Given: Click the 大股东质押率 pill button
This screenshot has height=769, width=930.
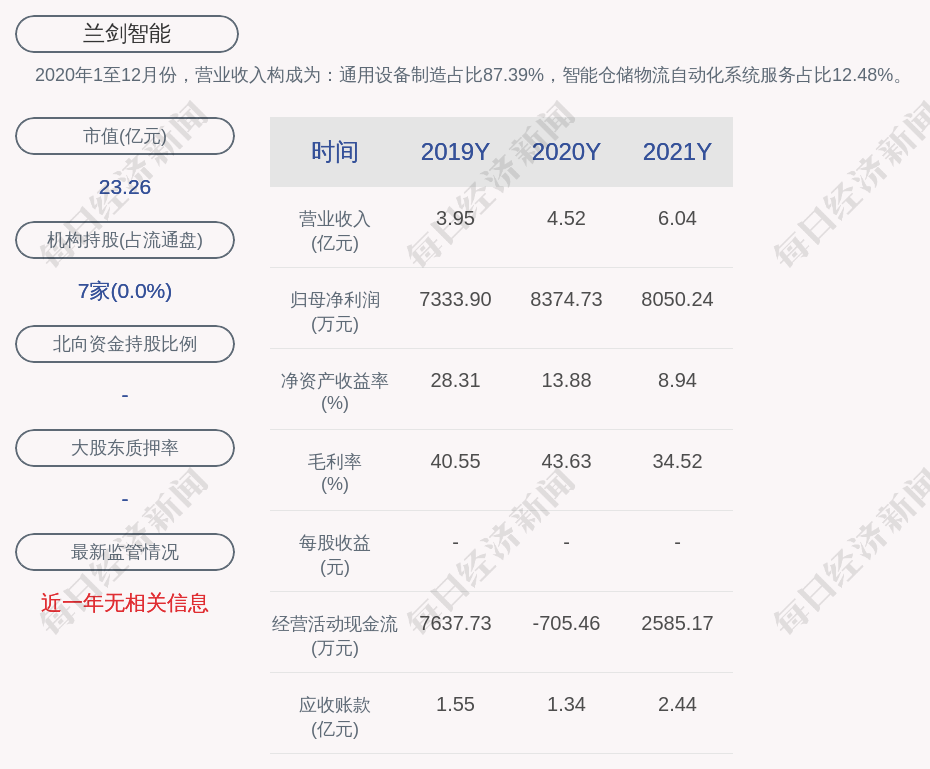Looking at the screenshot, I should click(125, 448).
